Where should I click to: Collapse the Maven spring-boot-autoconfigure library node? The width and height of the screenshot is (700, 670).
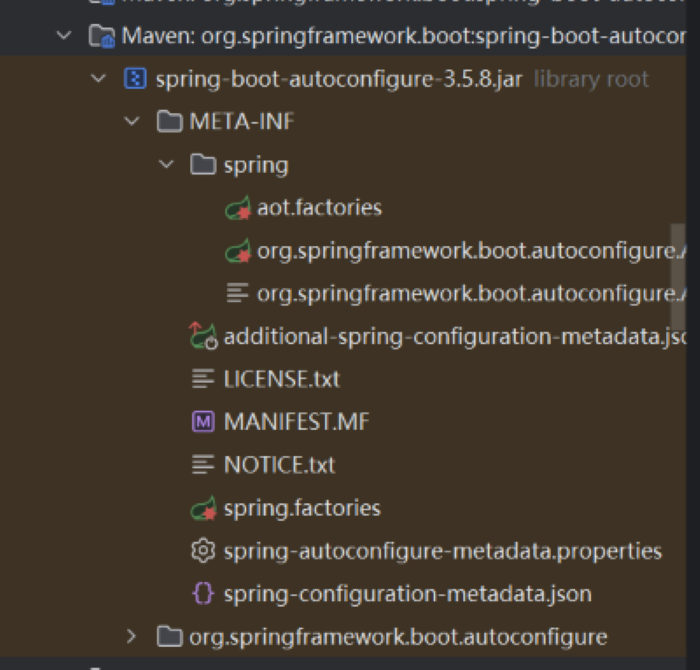click(x=64, y=35)
